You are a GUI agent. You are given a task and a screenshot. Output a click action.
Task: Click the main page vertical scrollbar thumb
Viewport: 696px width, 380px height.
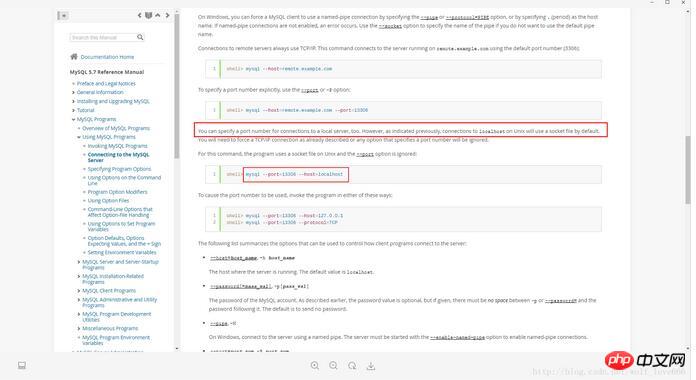point(688,170)
